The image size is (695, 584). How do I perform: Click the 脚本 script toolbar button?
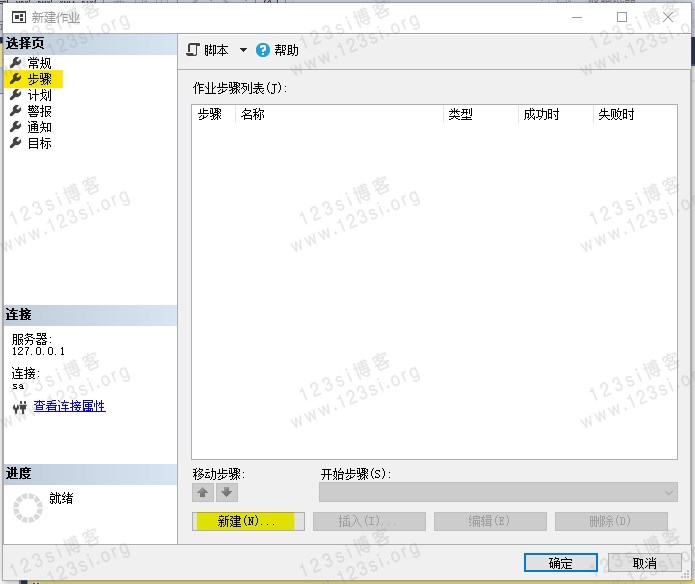point(207,50)
